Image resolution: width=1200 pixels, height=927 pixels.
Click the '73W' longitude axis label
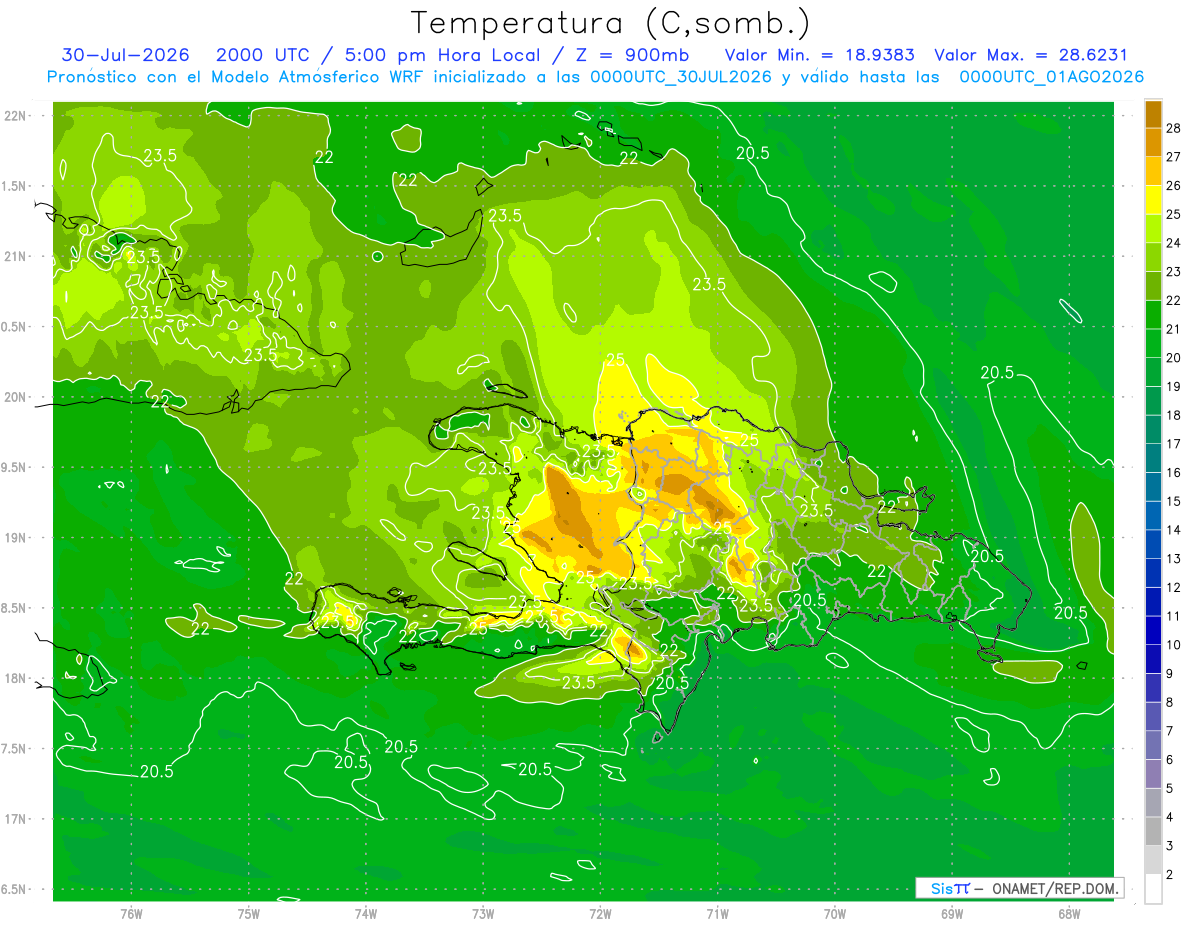pos(483,913)
